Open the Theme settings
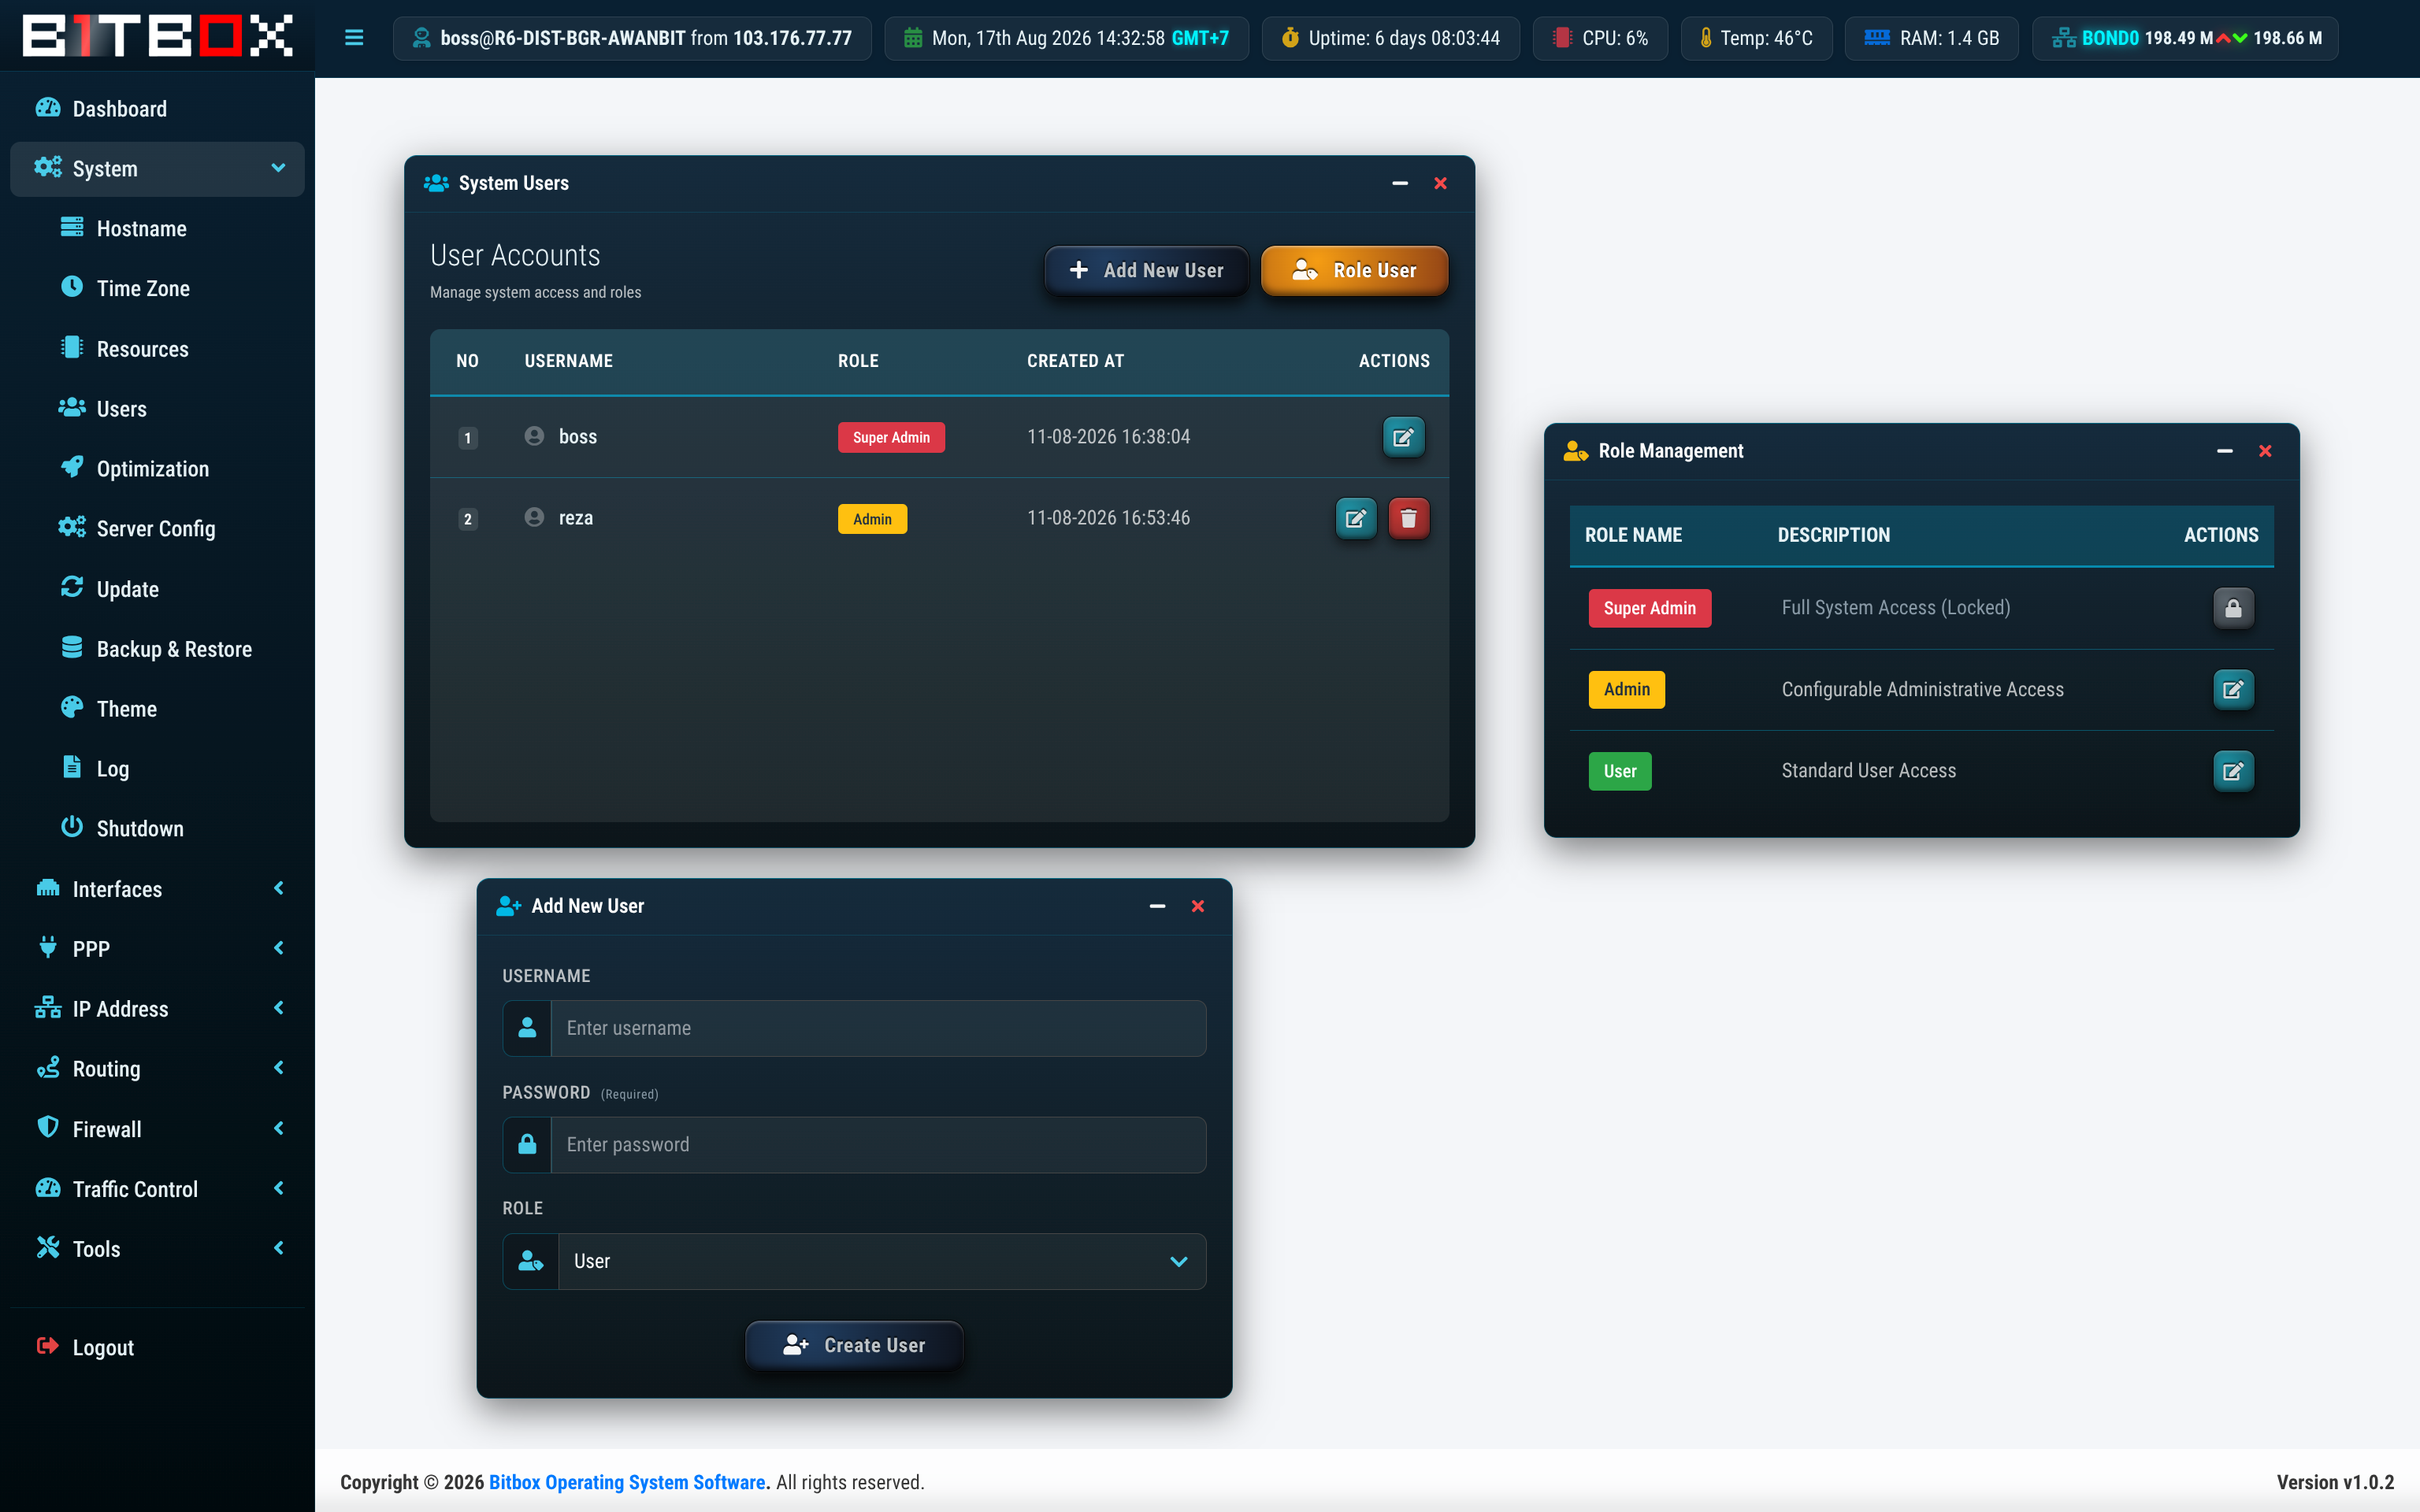Image resolution: width=2420 pixels, height=1512 pixels. point(157,708)
